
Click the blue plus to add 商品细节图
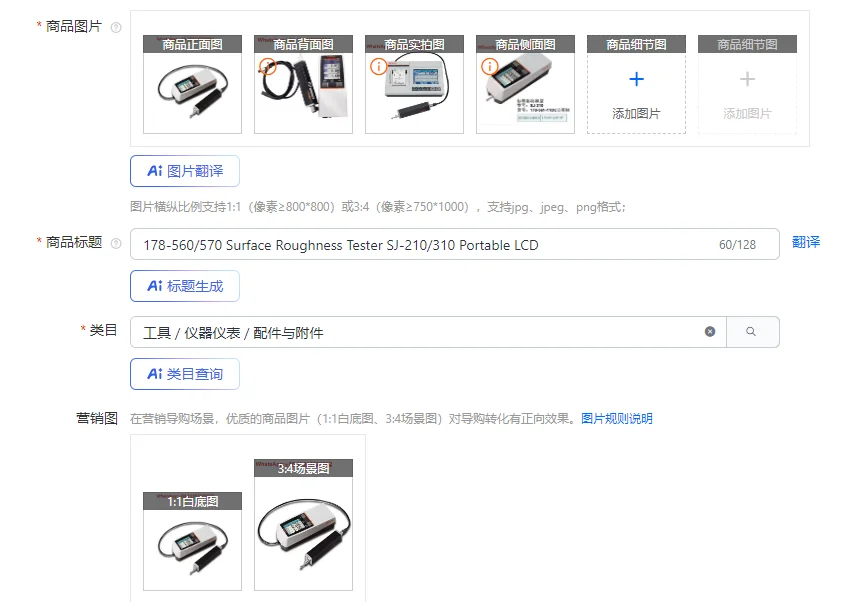pyautogui.click(x=636, y=79)
